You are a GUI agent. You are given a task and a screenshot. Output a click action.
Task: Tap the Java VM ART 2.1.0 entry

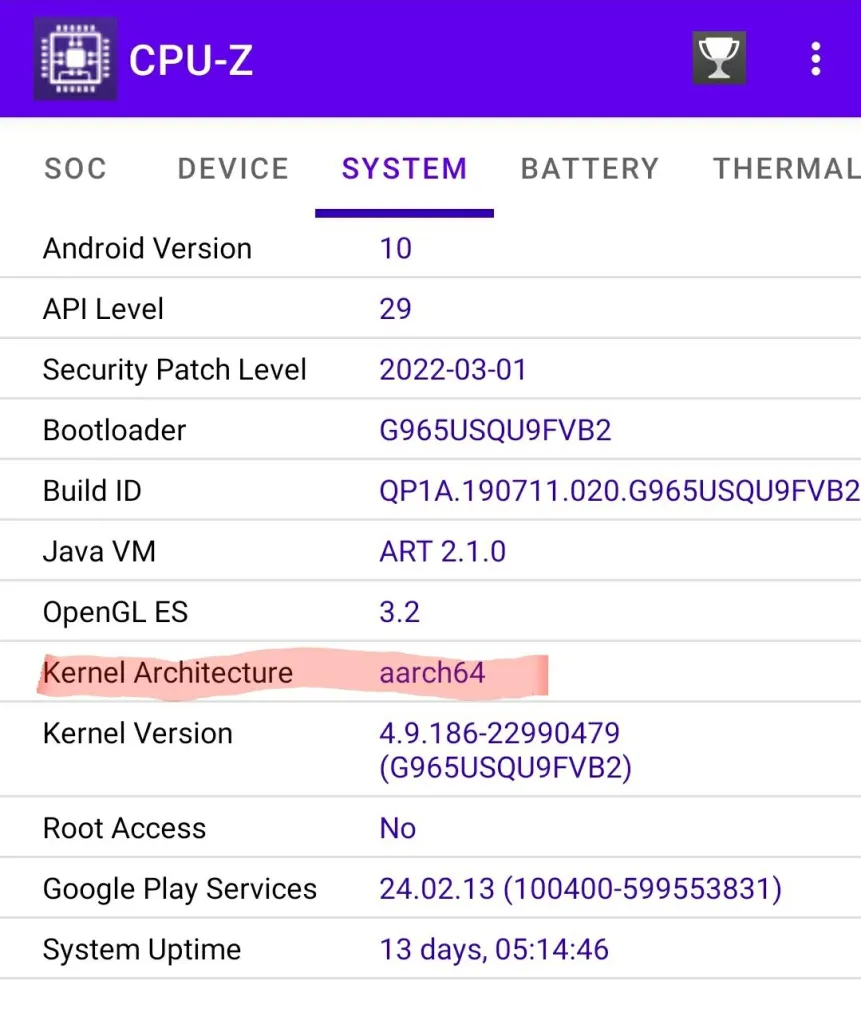(x=442, y=552)
